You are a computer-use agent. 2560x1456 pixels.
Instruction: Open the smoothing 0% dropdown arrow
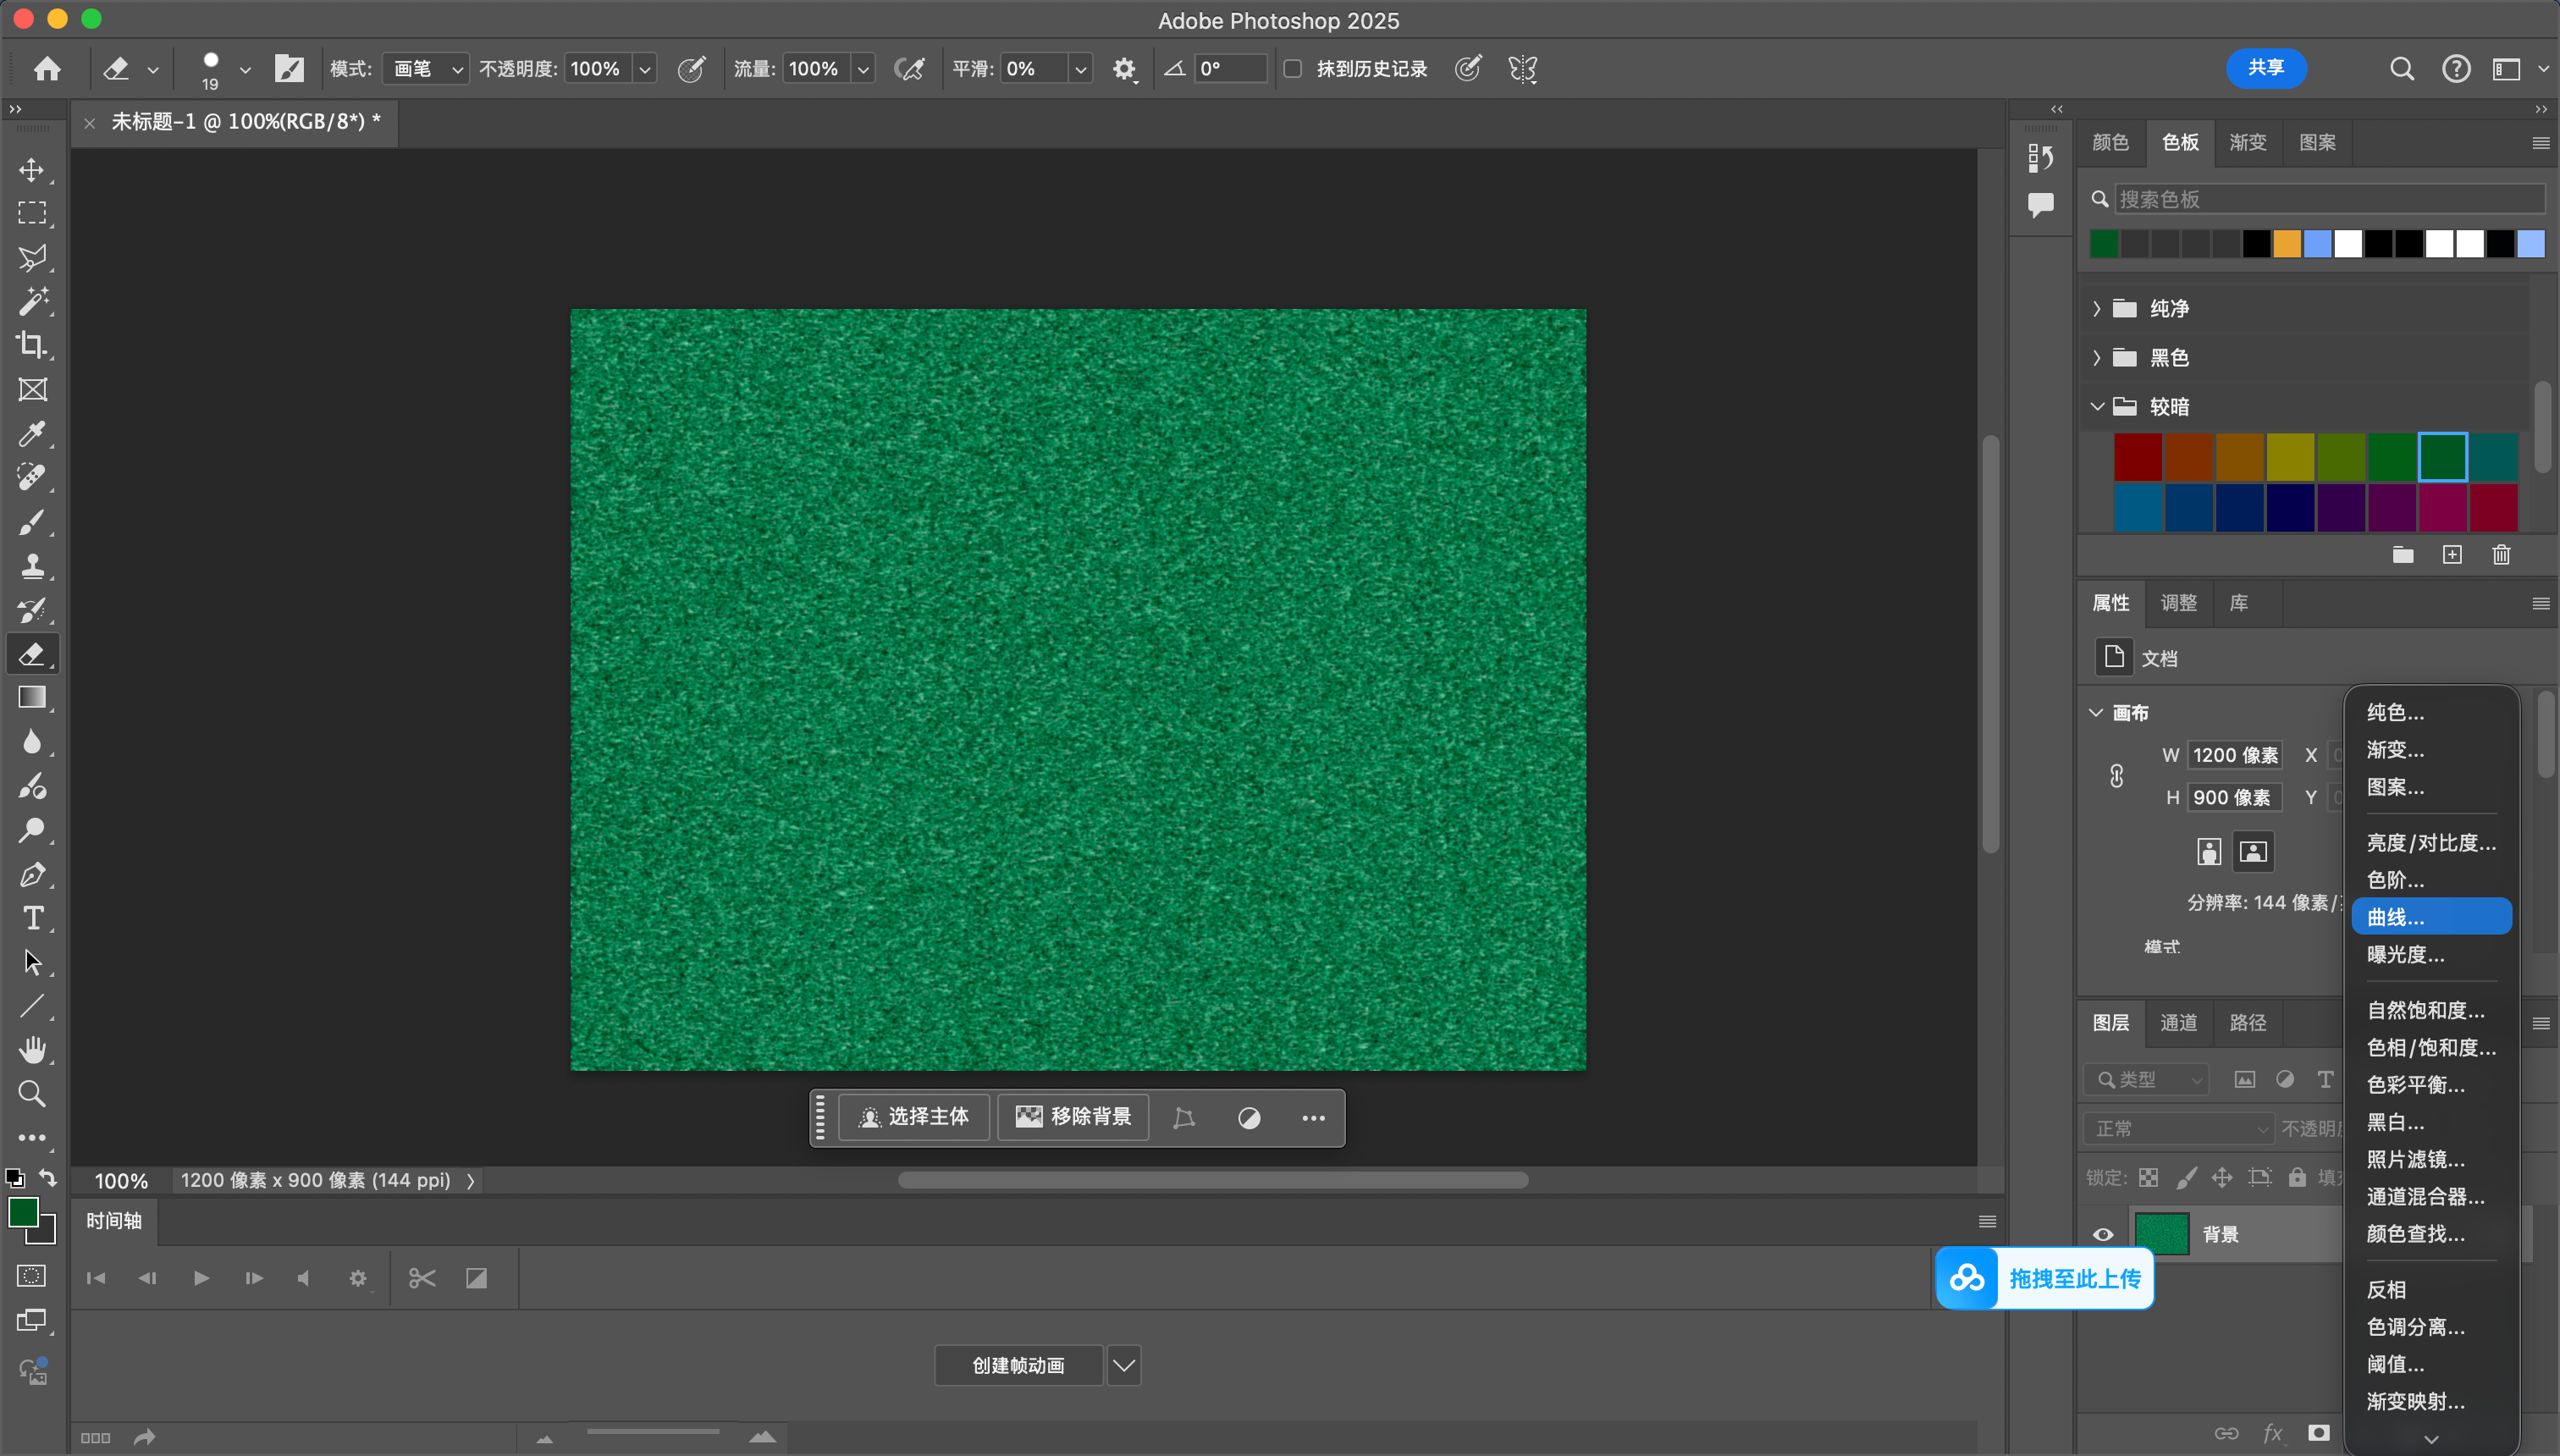(x=1080, y=69)
